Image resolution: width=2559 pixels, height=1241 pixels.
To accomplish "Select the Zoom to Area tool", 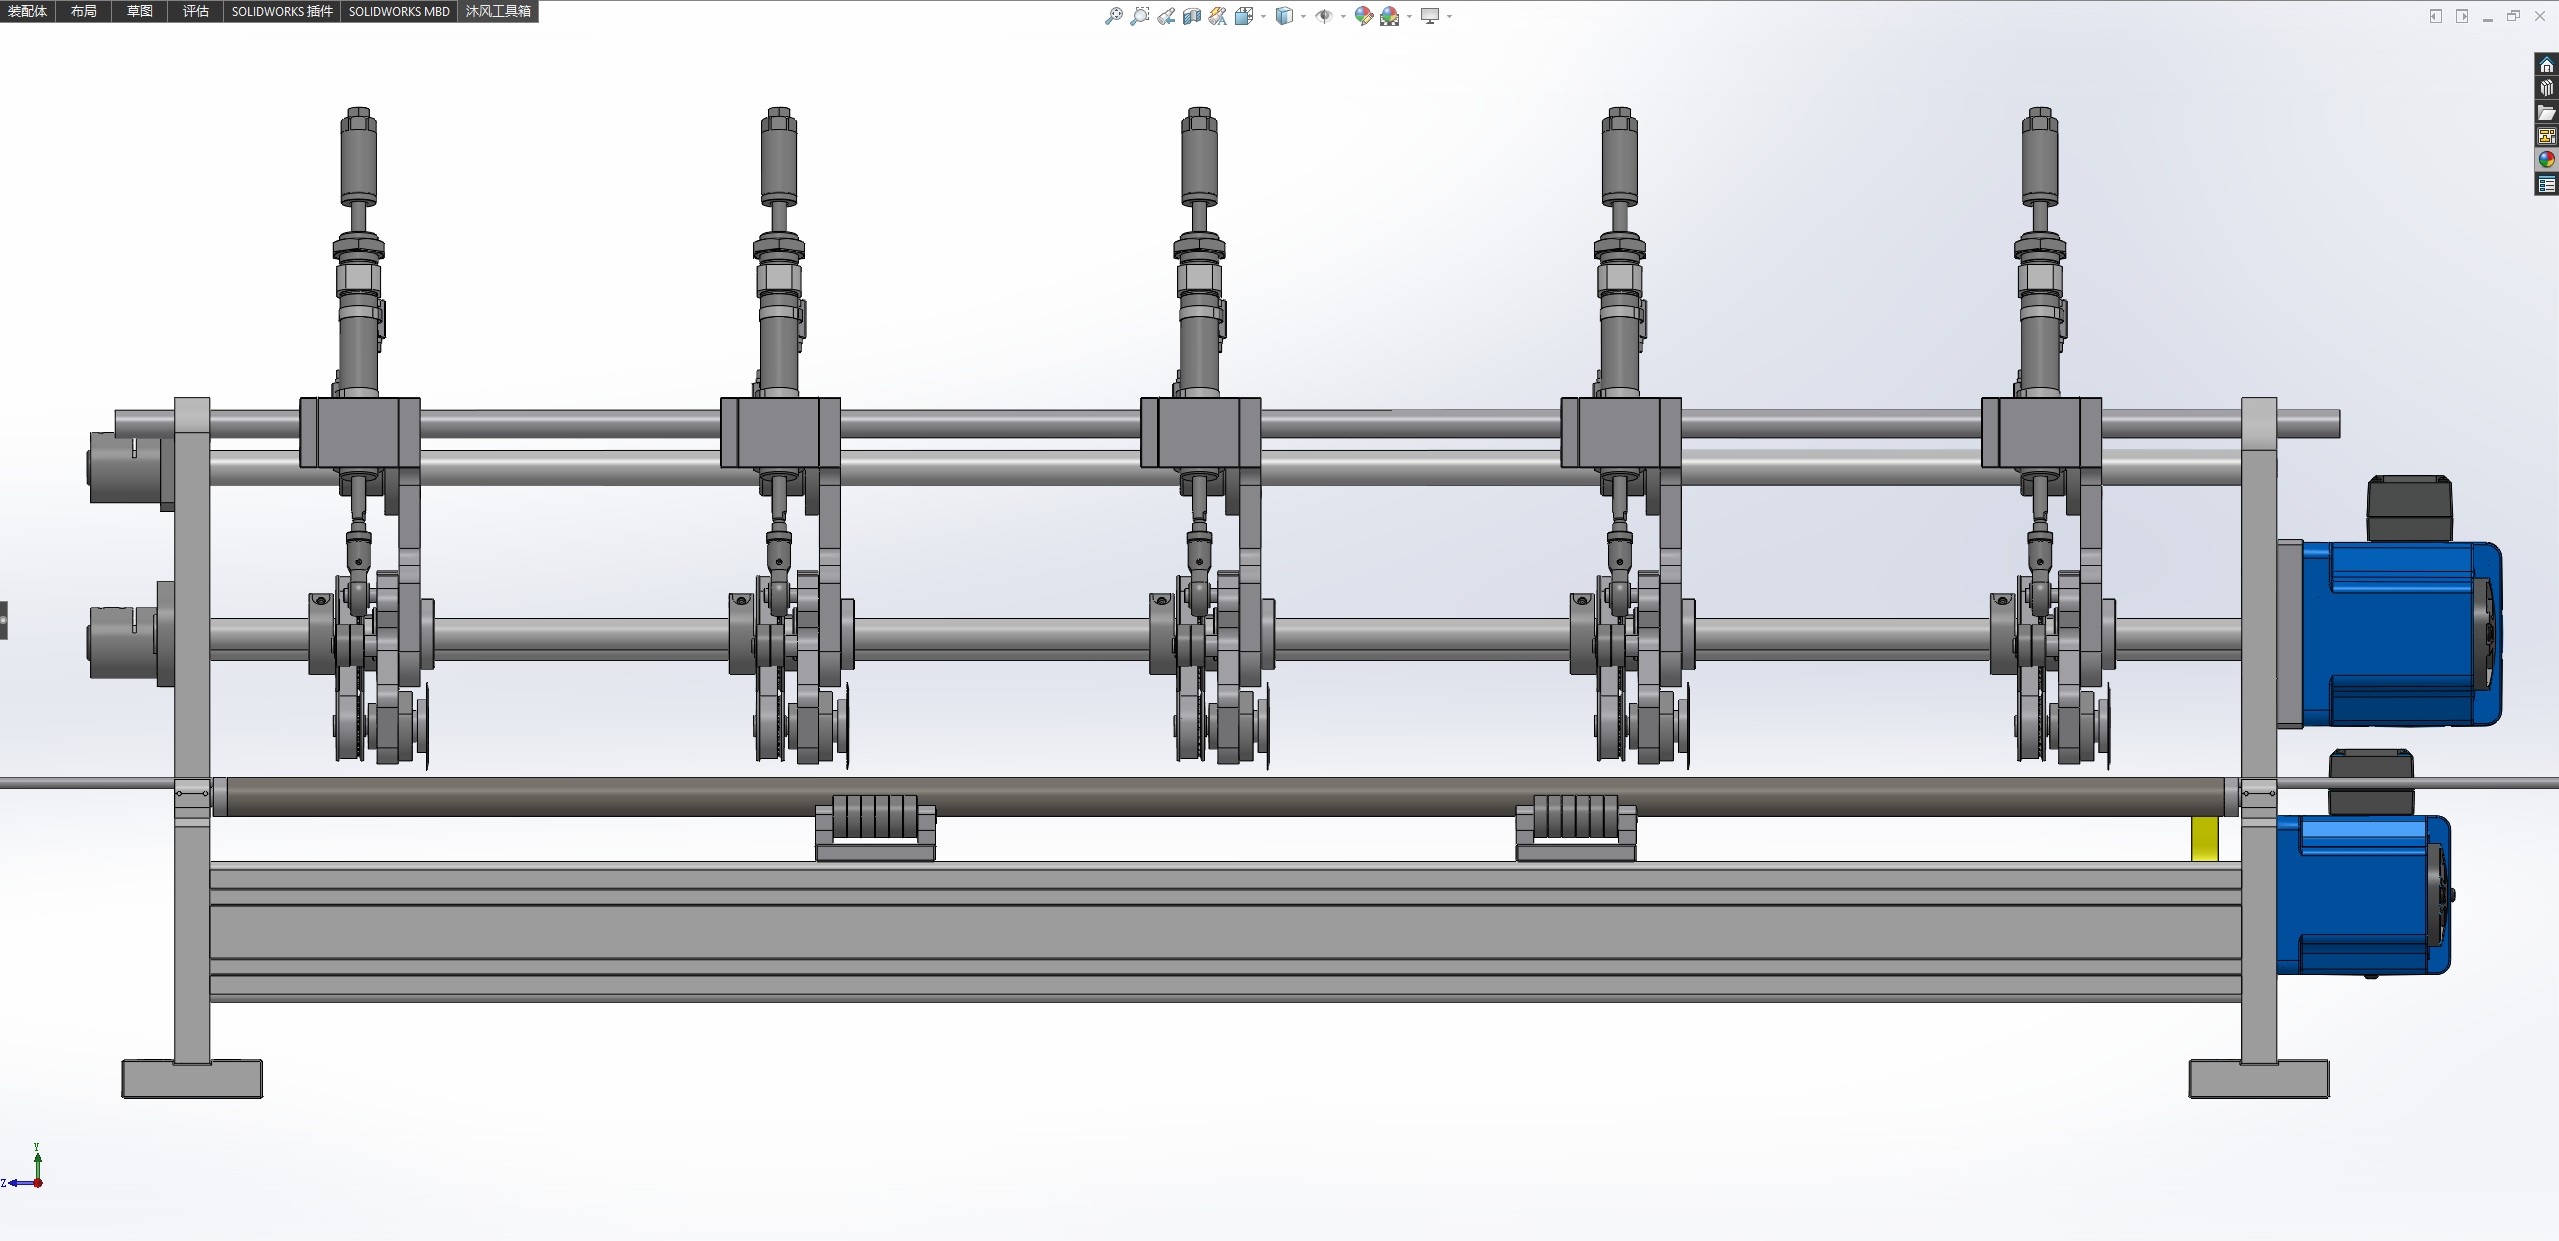I will pyautogui.click(x=1139, y=16).
